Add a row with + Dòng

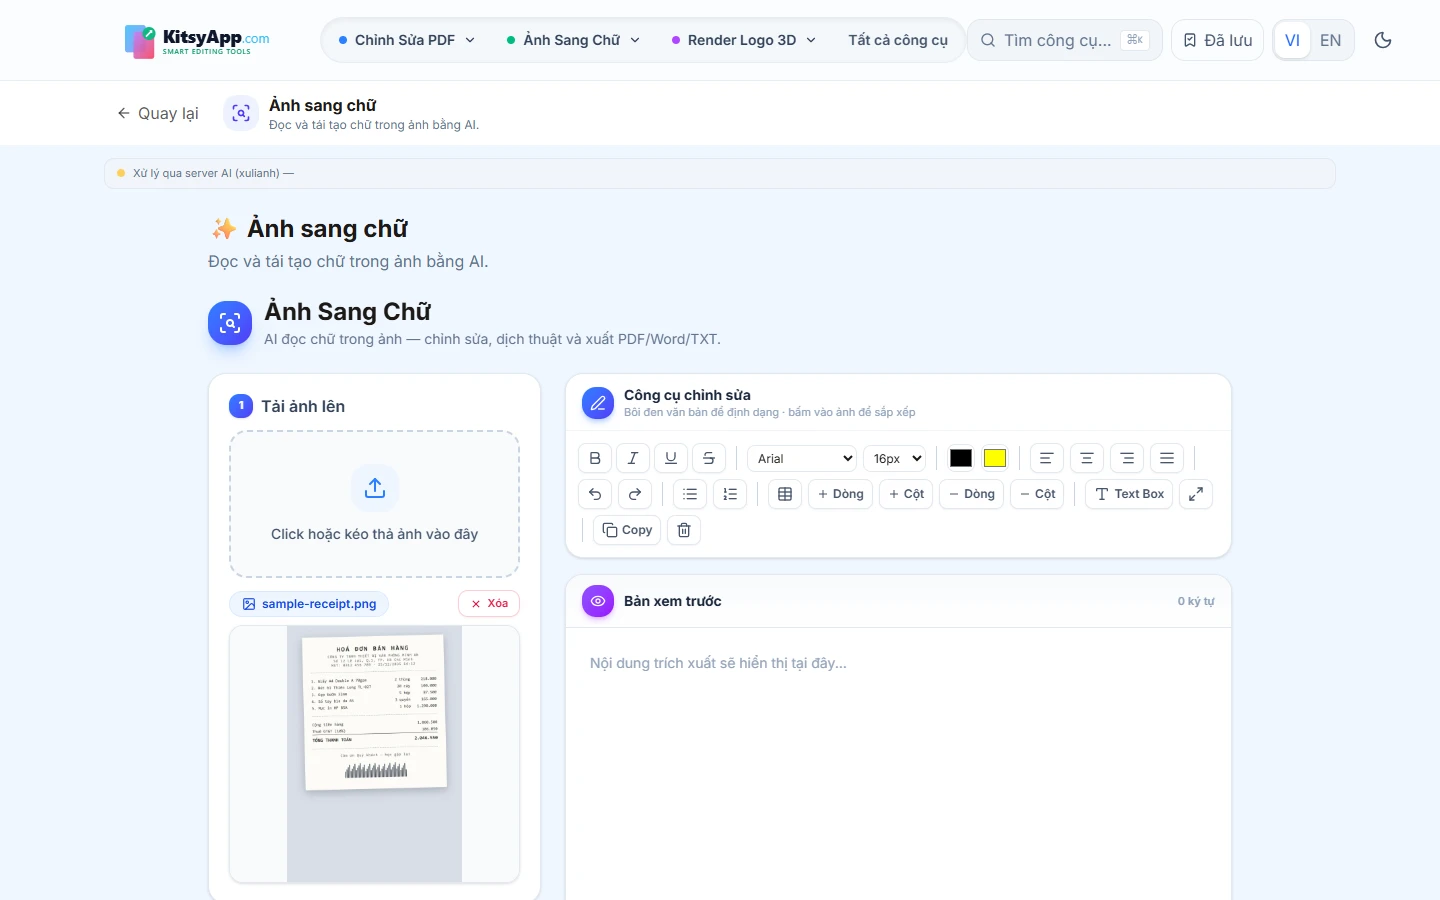point(841,494)
